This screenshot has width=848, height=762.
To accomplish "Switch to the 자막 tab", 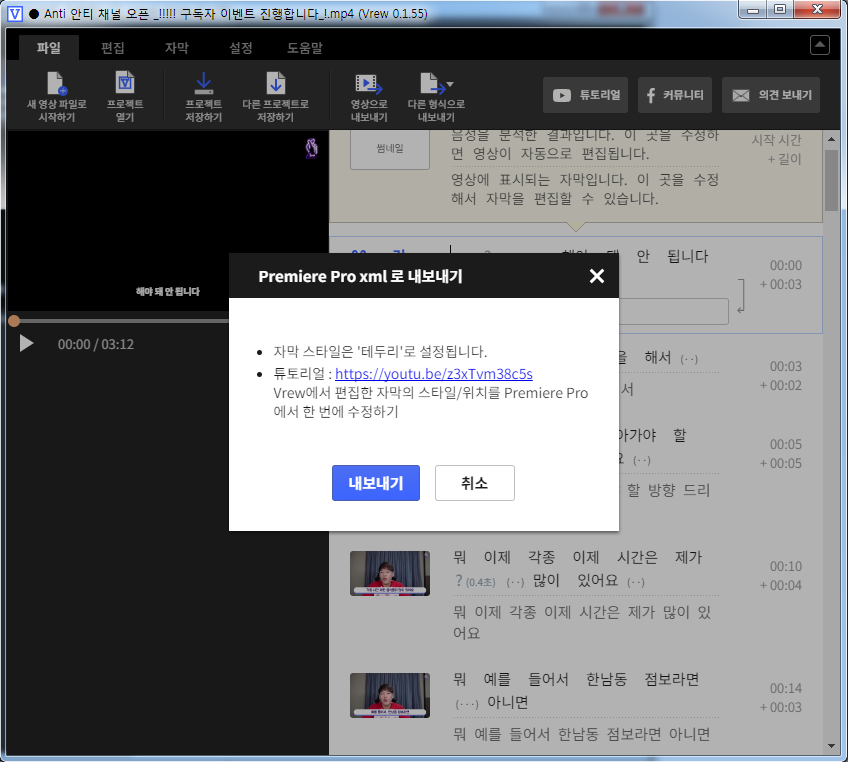I will click(x=176, y=48).
